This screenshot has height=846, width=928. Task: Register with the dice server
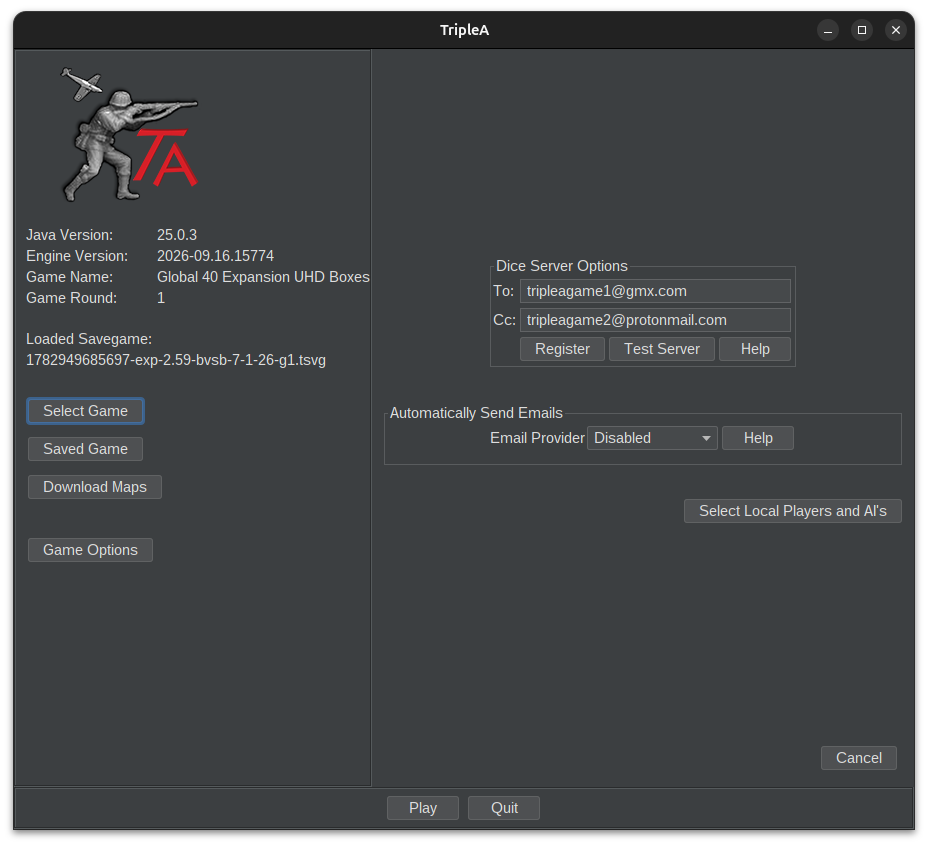click(x=562, y=349)
